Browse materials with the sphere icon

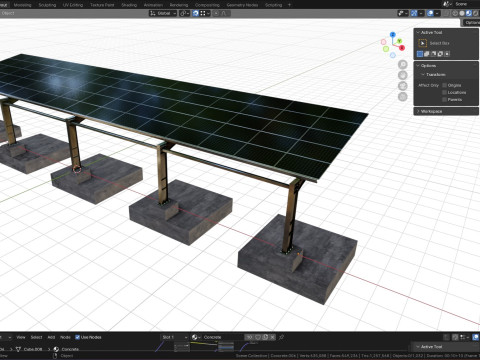(x=196, y=337)
